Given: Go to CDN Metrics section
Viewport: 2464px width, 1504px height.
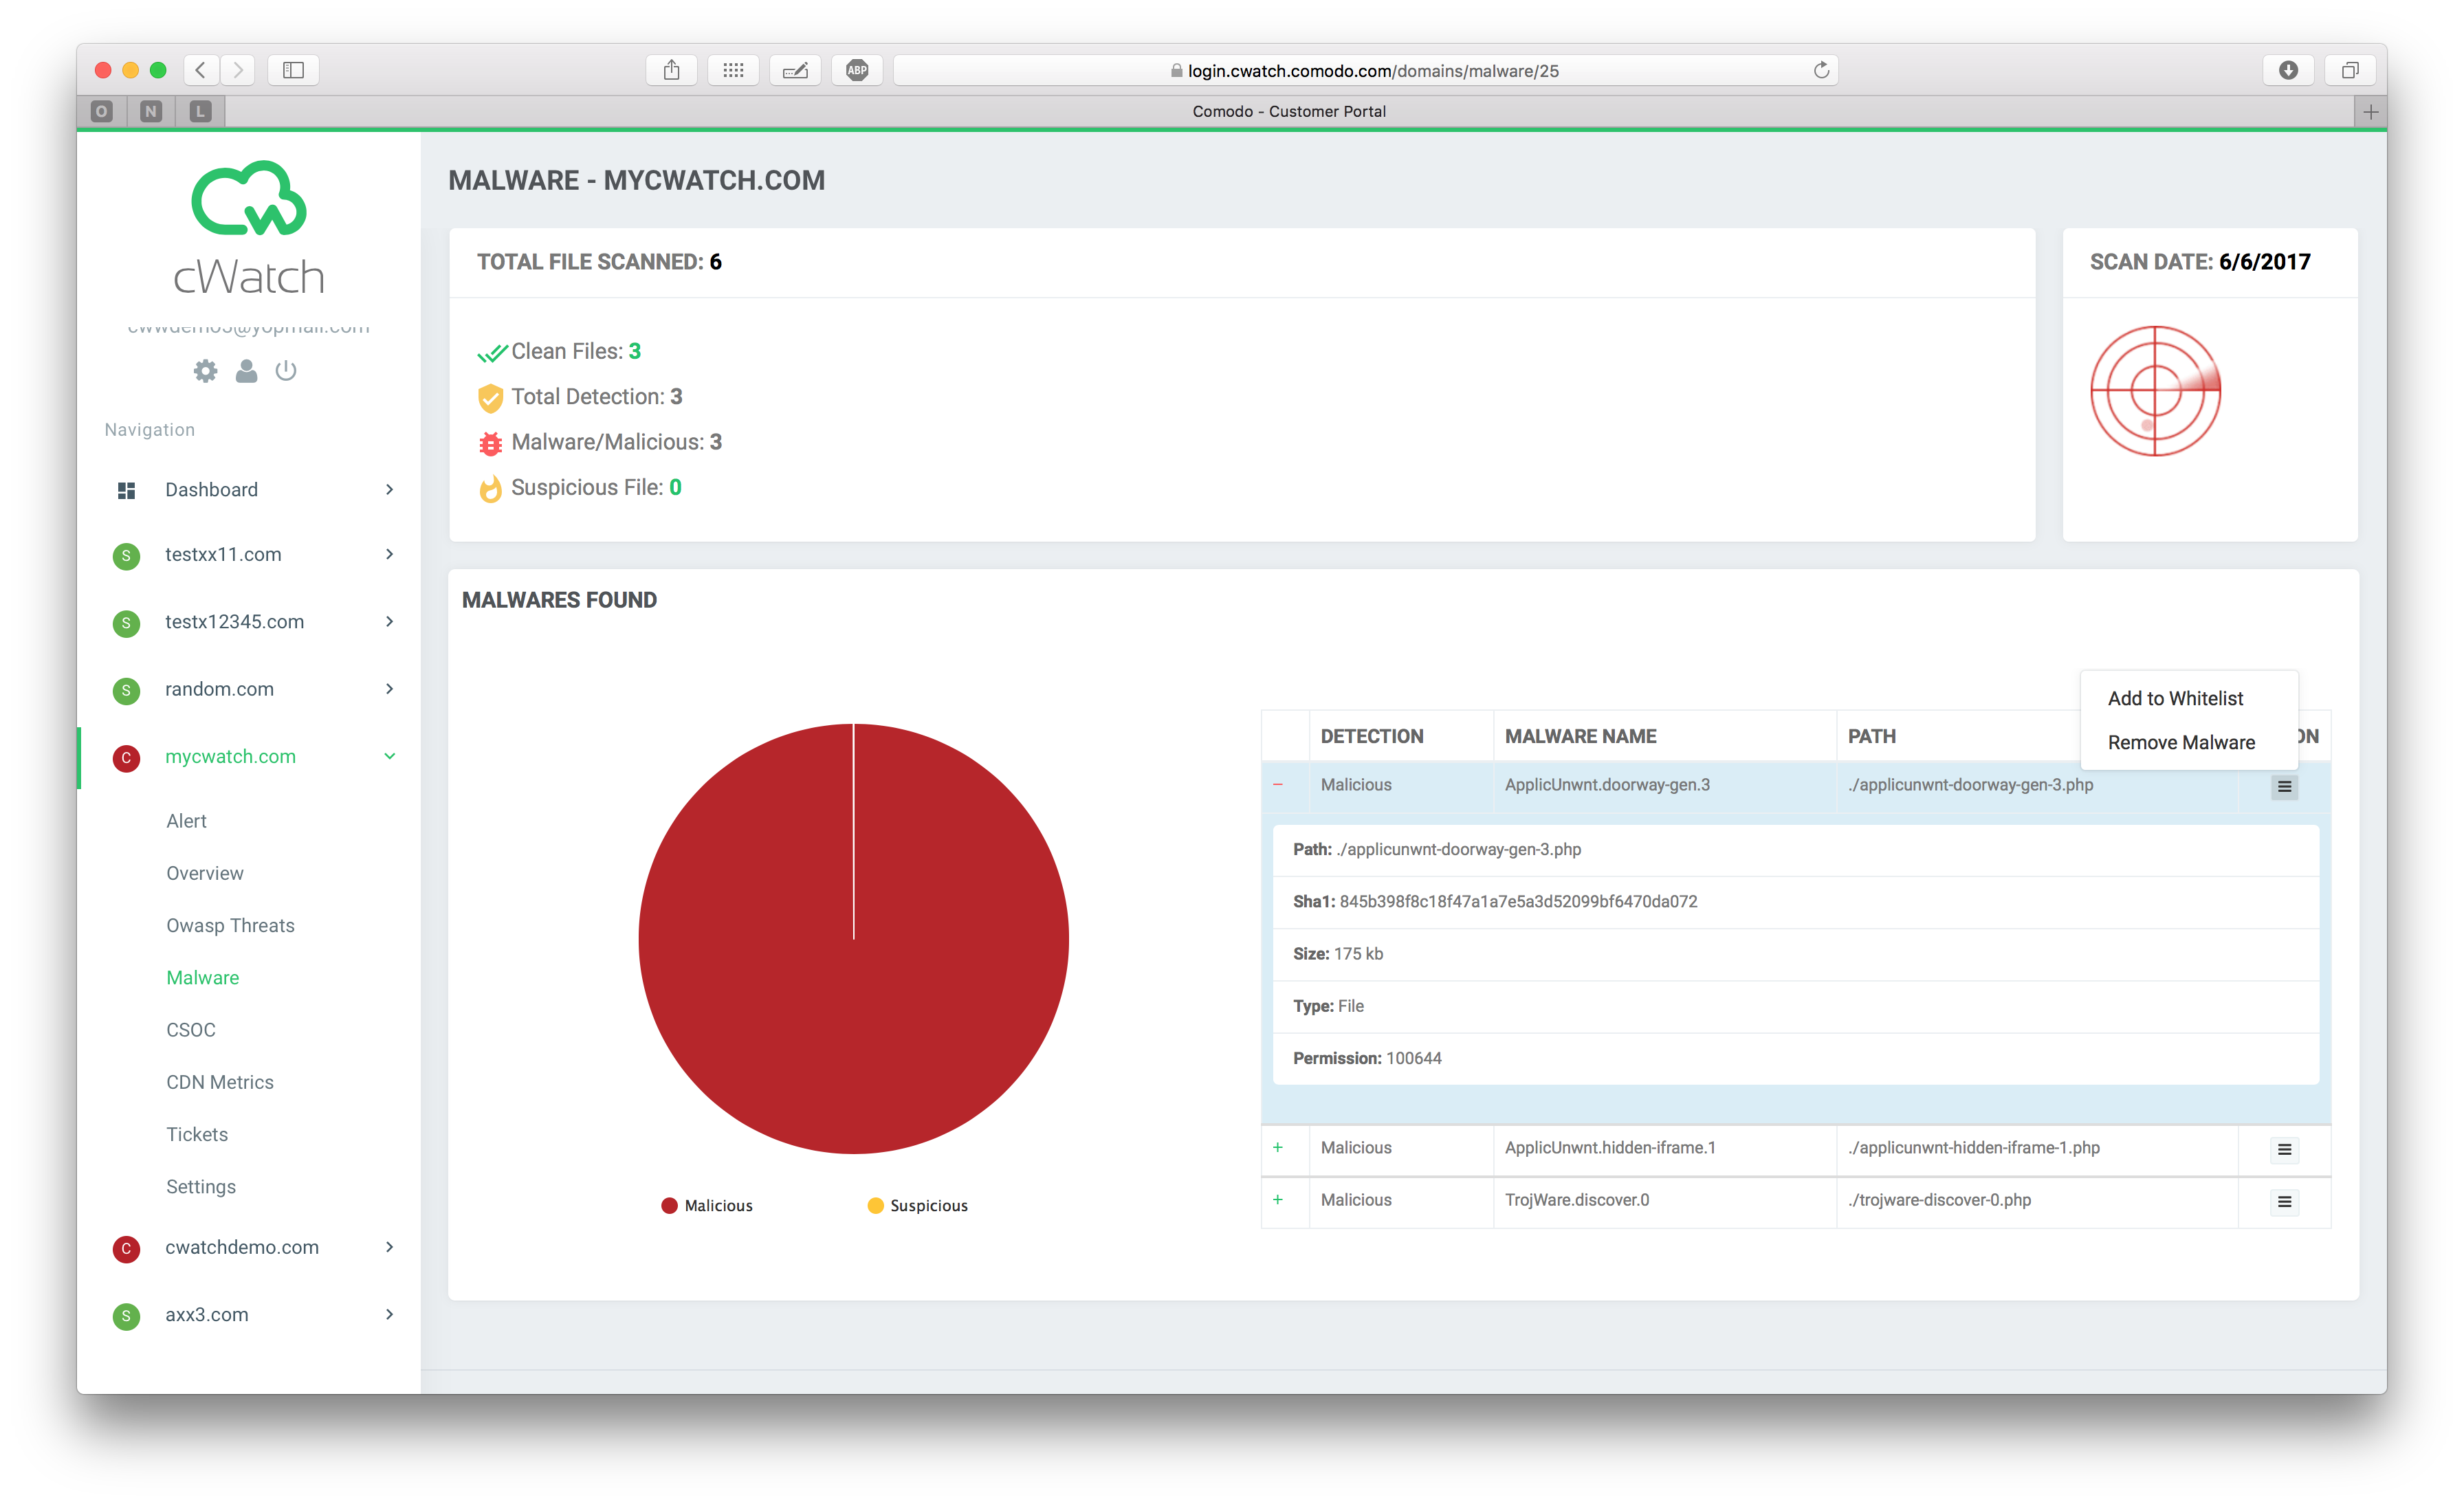Looking at the screenshot, I should (220, 1082).
